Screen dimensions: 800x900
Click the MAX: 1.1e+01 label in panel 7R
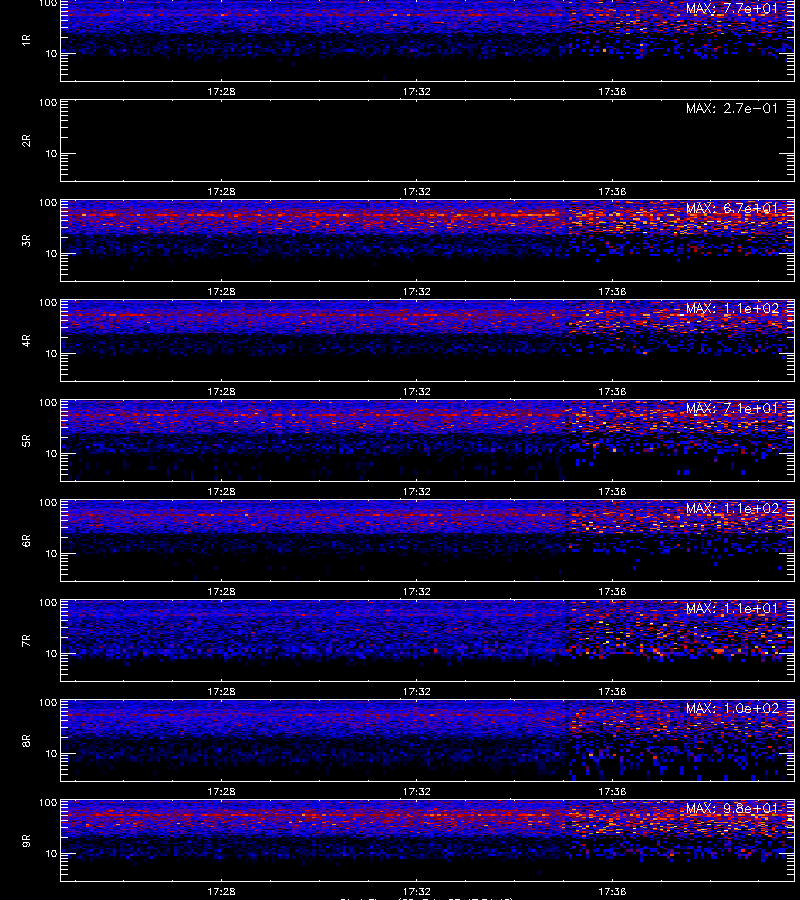[x=732, y=608]
